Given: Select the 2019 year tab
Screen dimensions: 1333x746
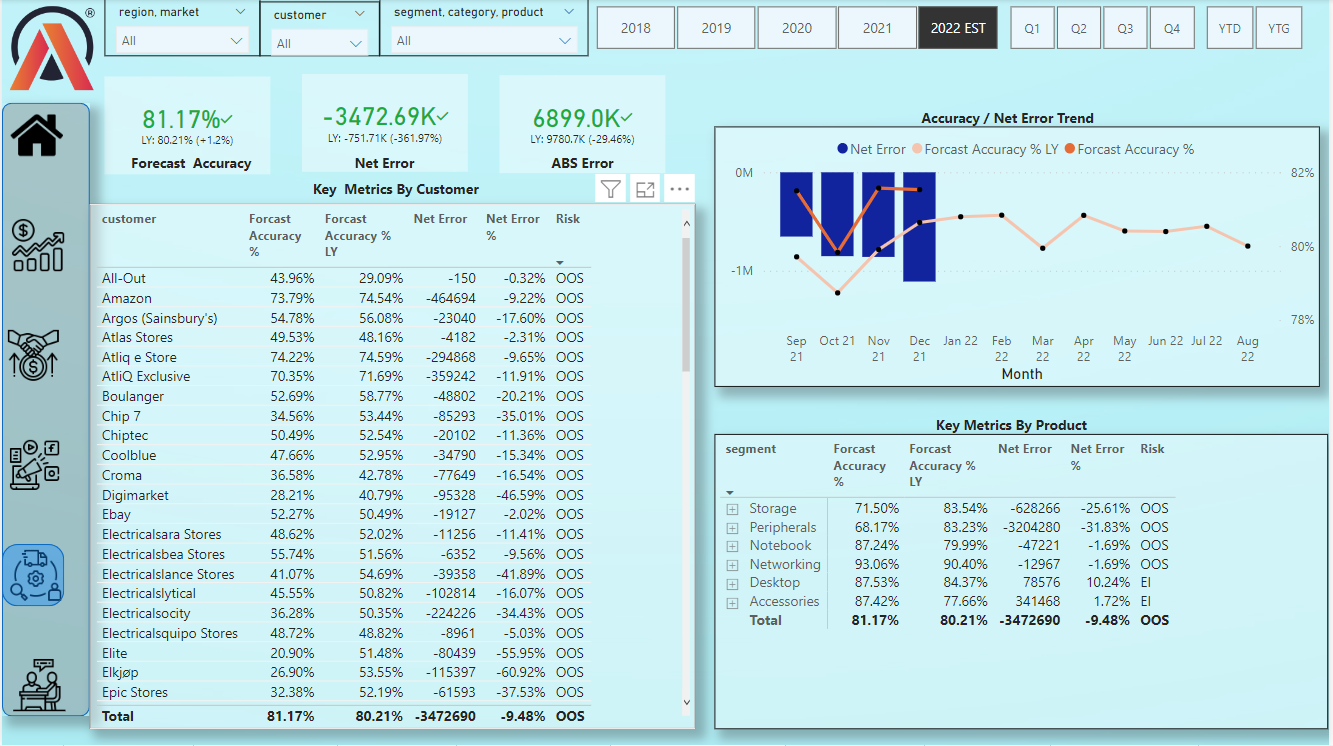Looking at the screenshot, I should tap(716, 27).
